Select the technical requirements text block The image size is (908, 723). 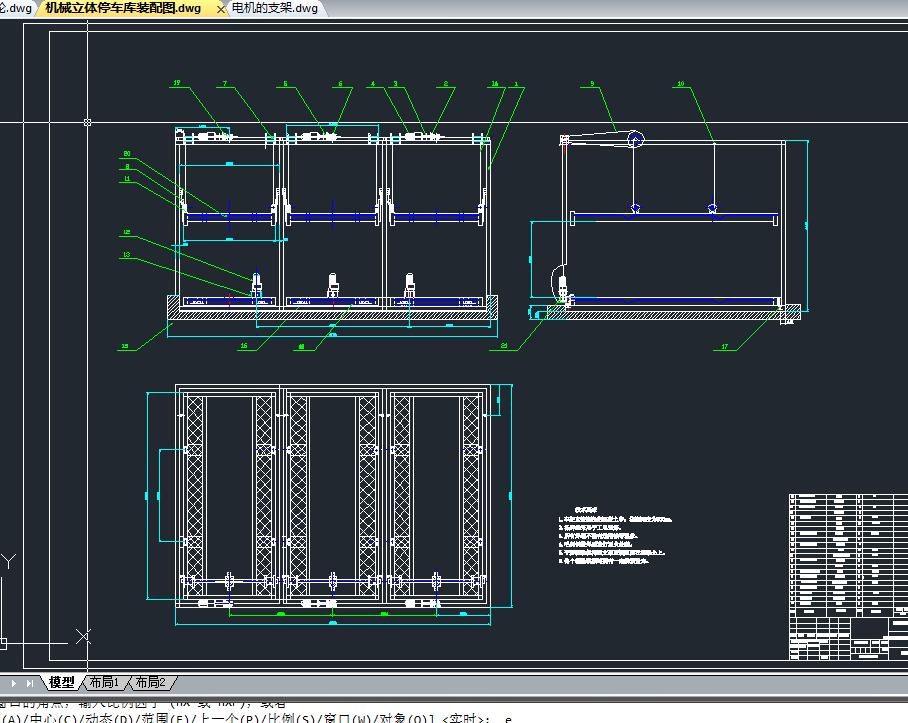[614, 535]
